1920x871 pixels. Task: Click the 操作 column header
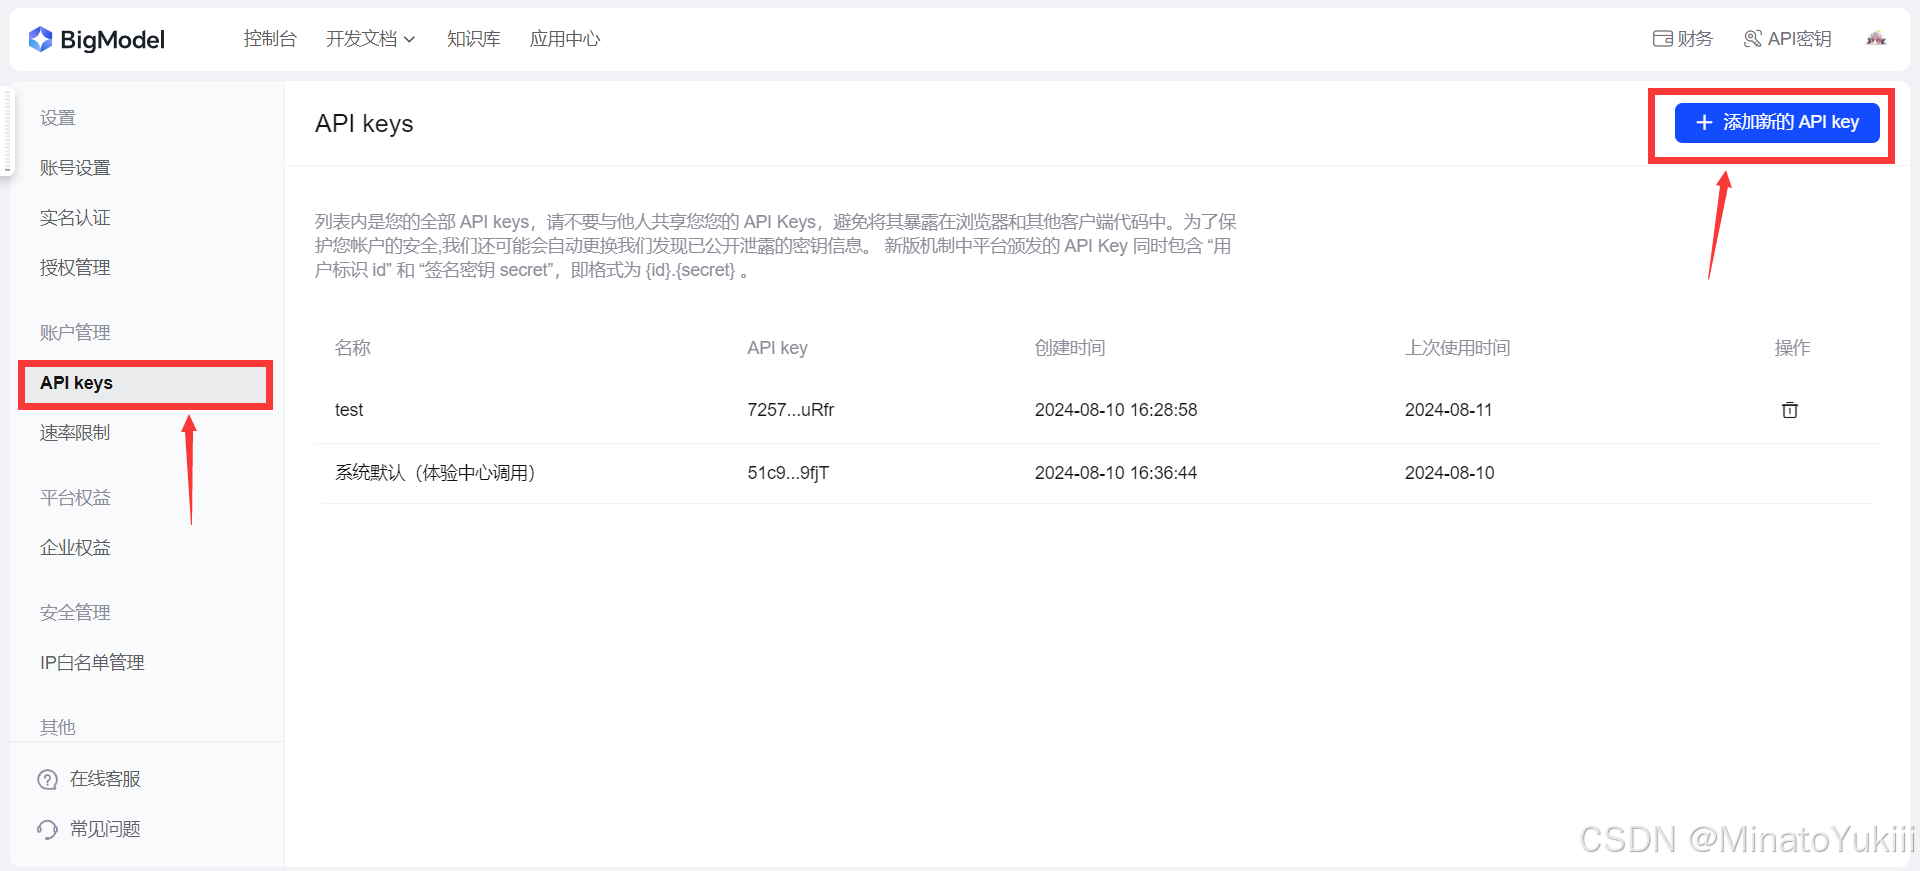pos(1792,348)
